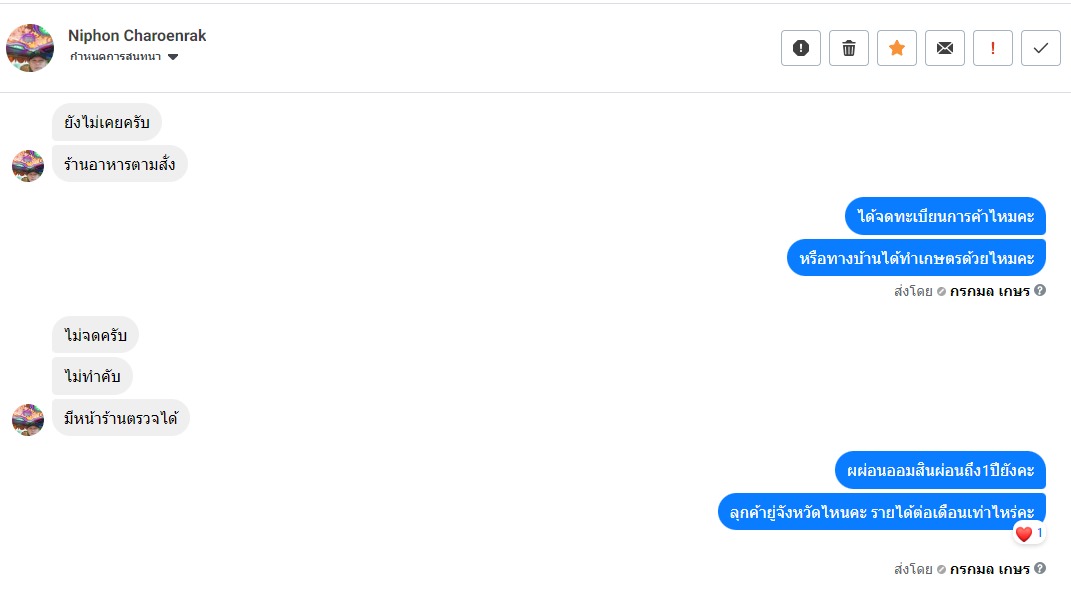Screen dimensions: 1071x597
Task: Click the avatar beside มีหน้าร้านตรวจได้ message
Action: tap(28, 419)
